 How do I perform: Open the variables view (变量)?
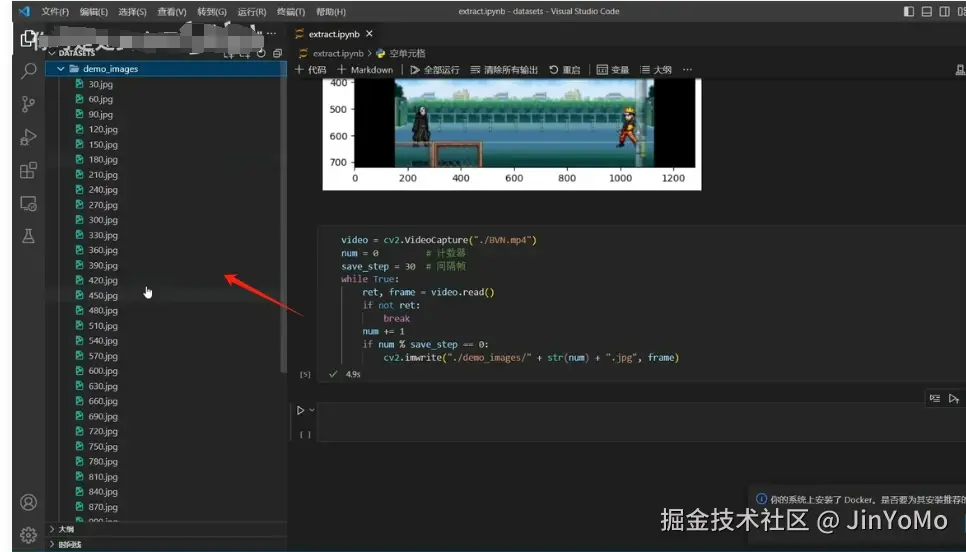coord(613,70)
